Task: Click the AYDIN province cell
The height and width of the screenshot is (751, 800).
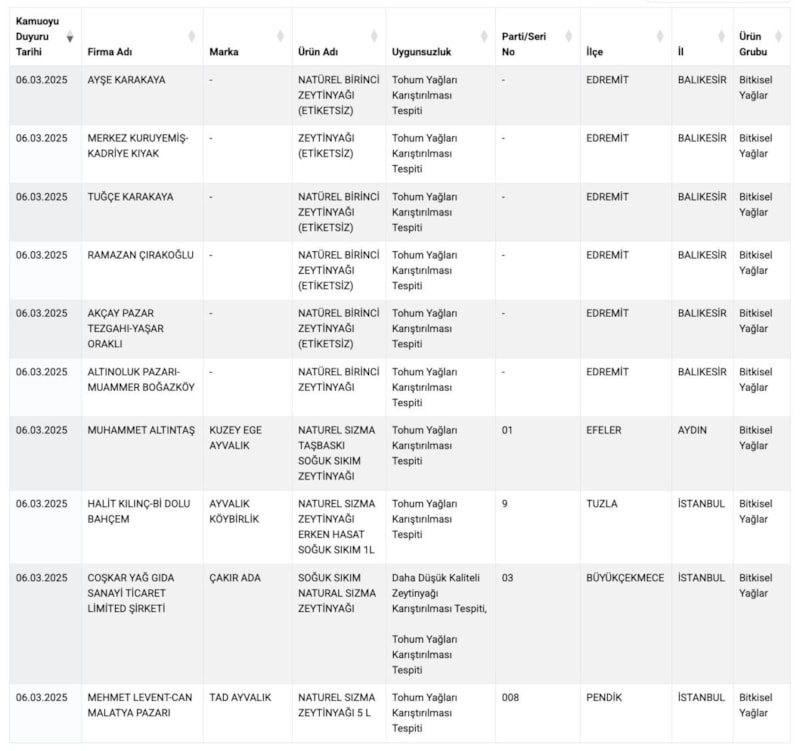Action: 692,430
